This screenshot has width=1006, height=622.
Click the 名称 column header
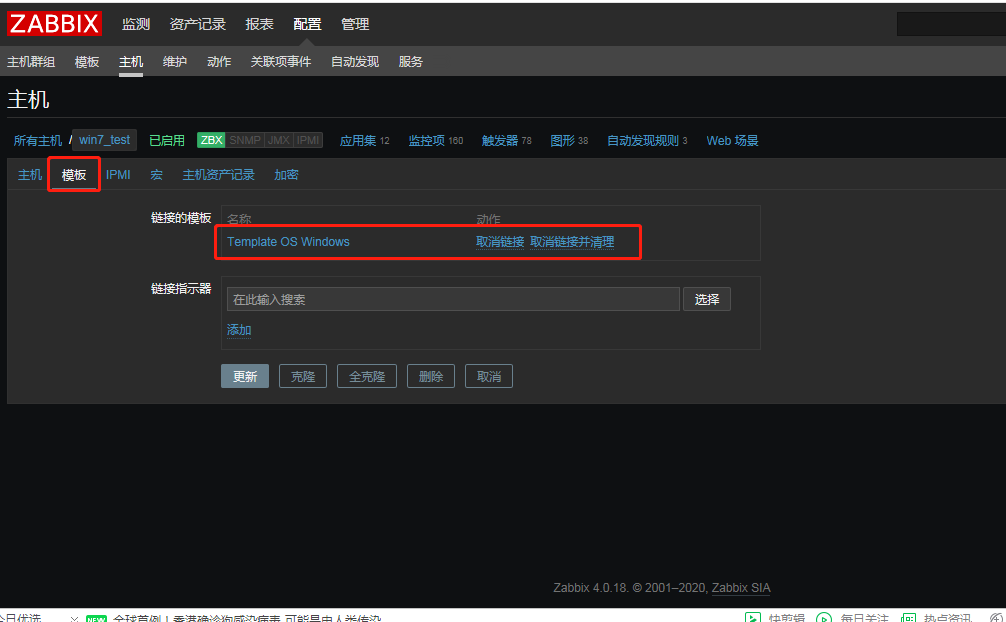click(239, 220)
